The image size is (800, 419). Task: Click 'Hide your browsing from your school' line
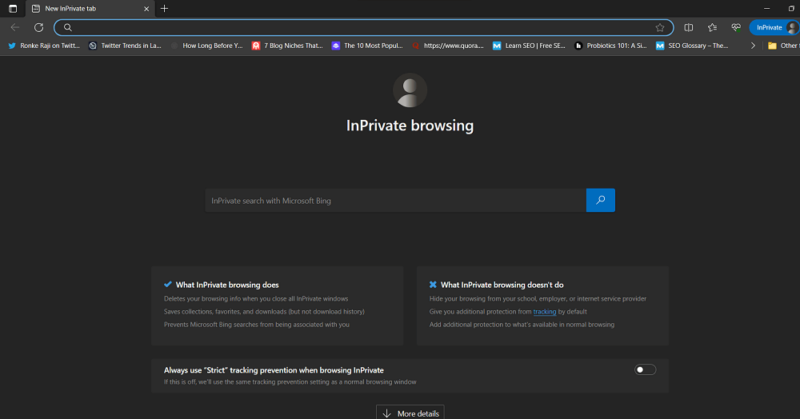(538, 299)
